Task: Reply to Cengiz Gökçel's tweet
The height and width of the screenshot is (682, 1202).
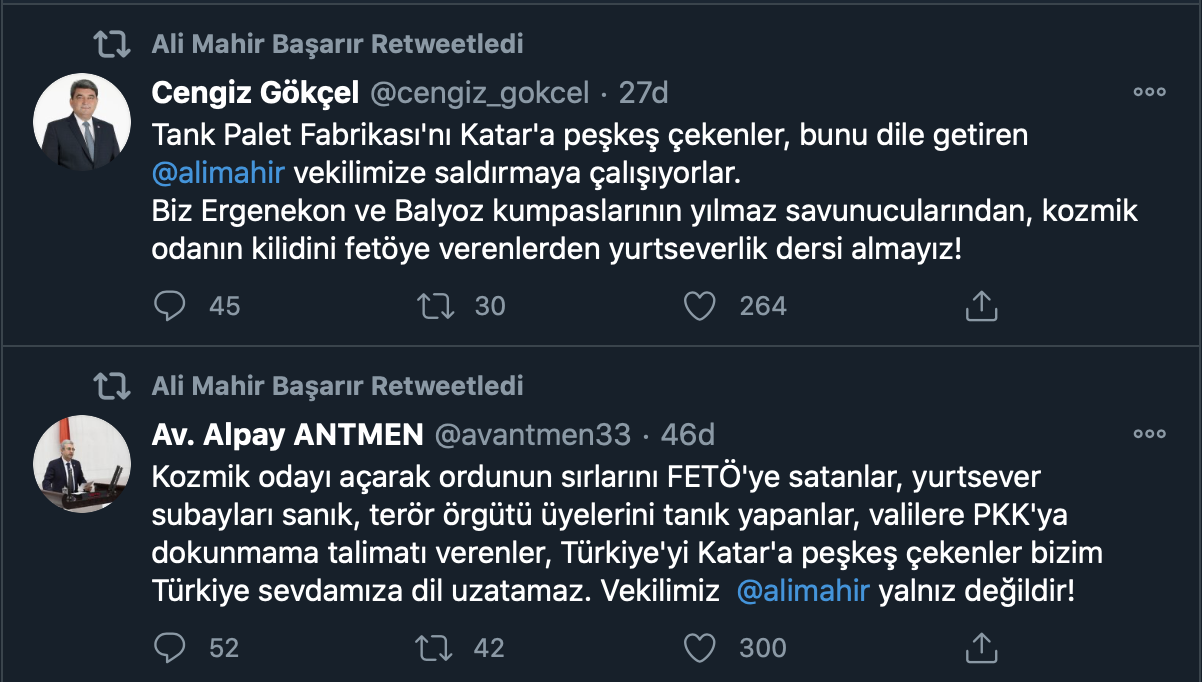Action: pos(170,306)
